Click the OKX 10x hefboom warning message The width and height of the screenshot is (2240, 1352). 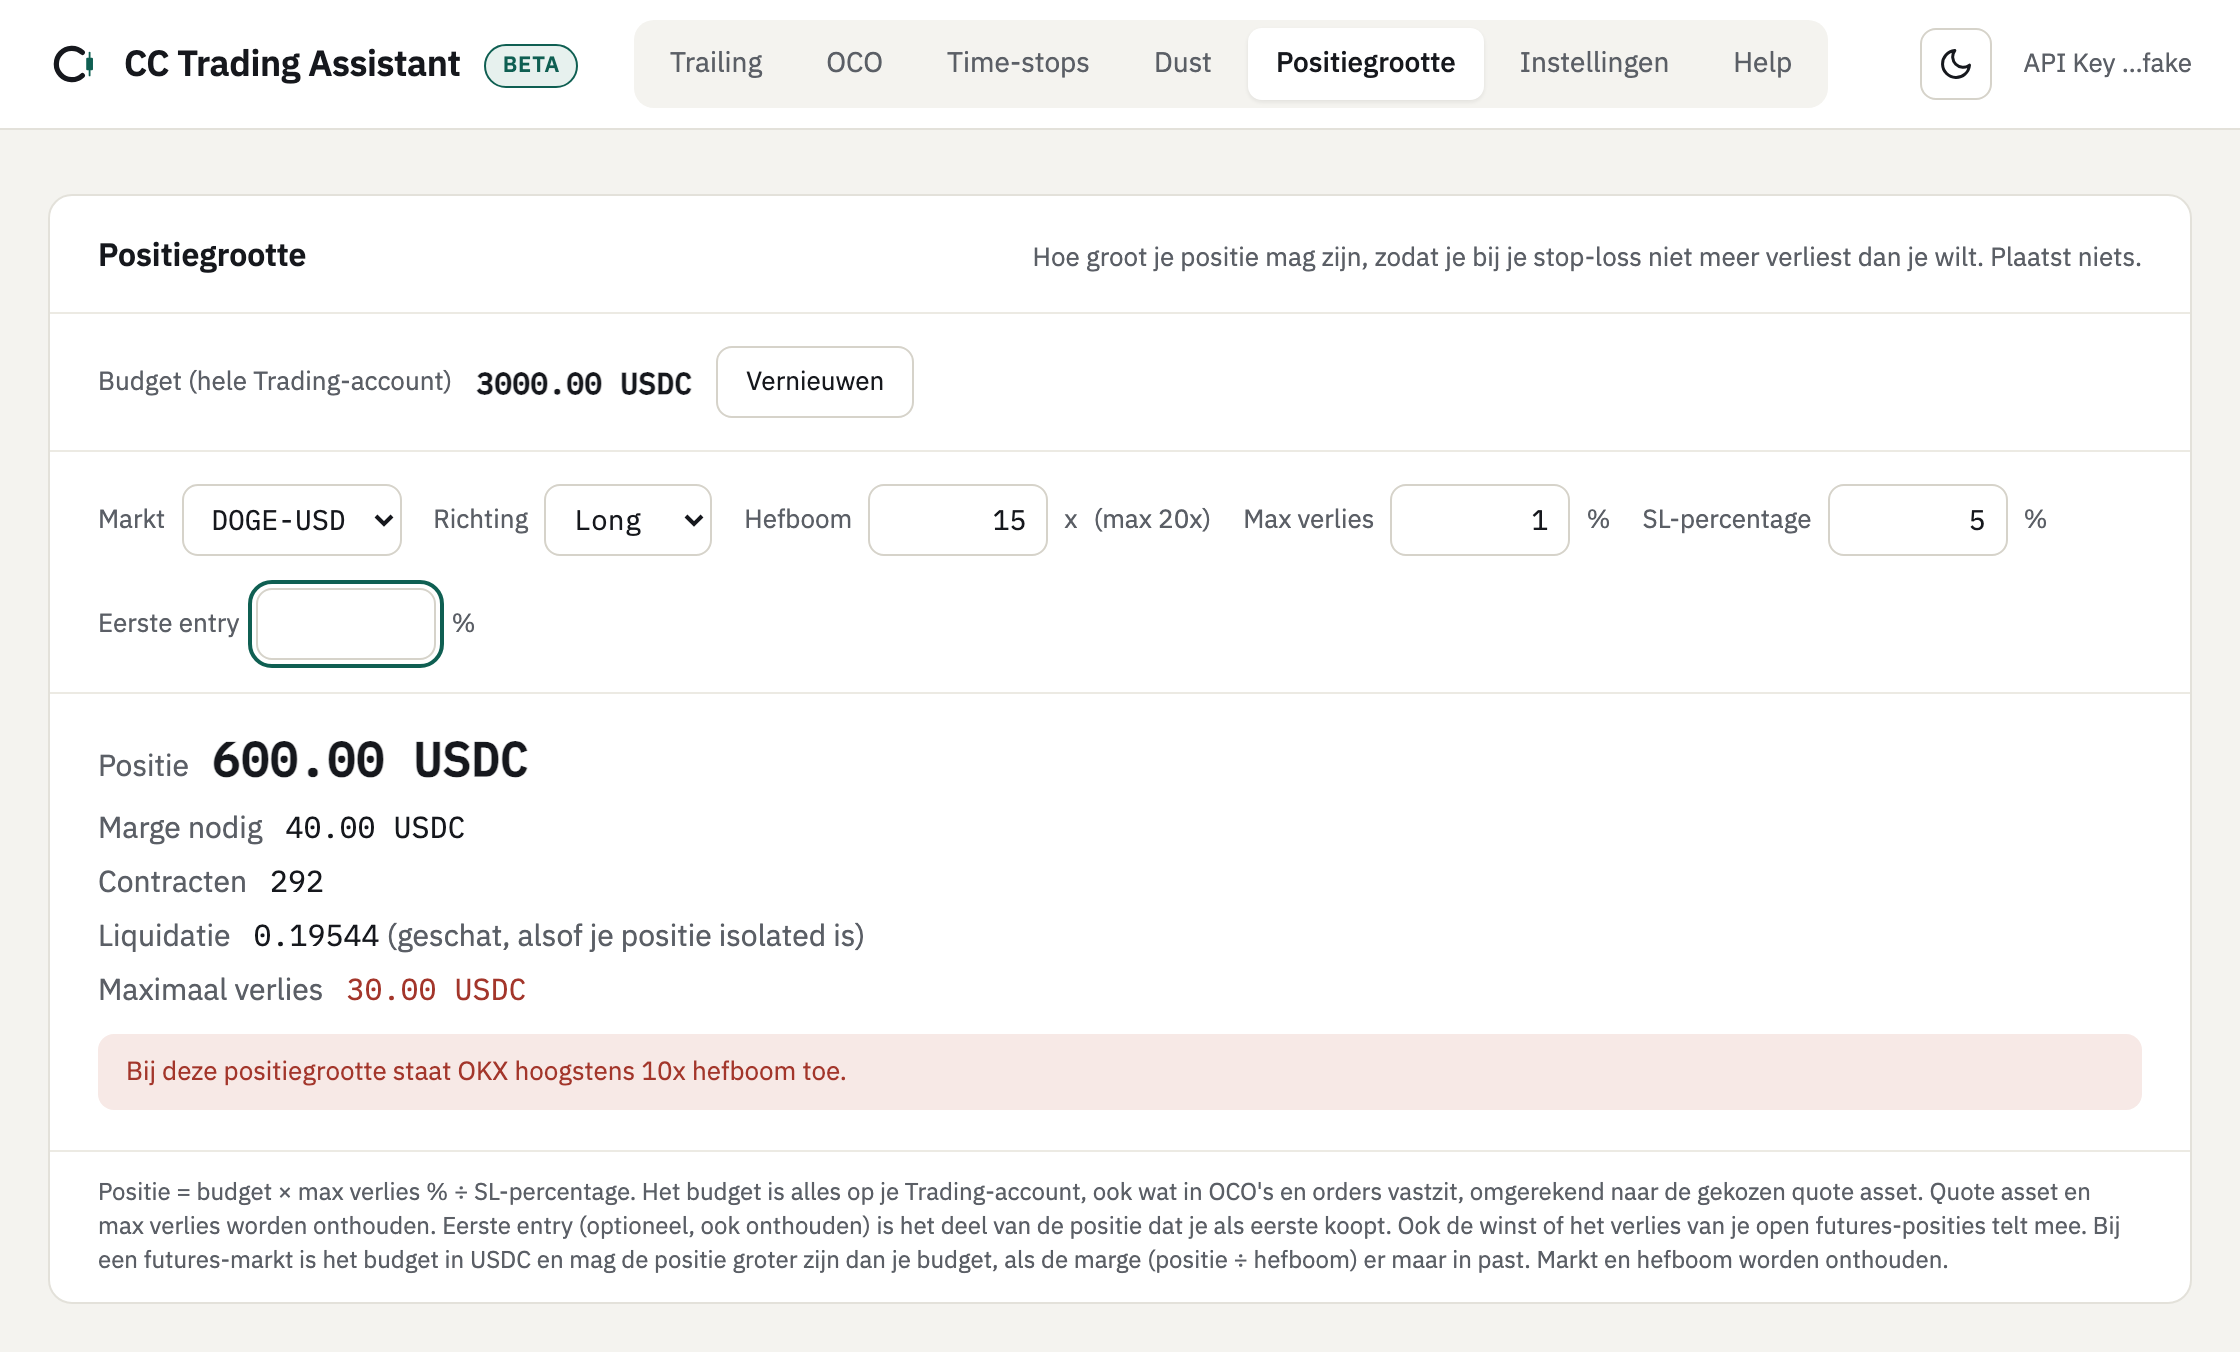pos(1120,1072)
